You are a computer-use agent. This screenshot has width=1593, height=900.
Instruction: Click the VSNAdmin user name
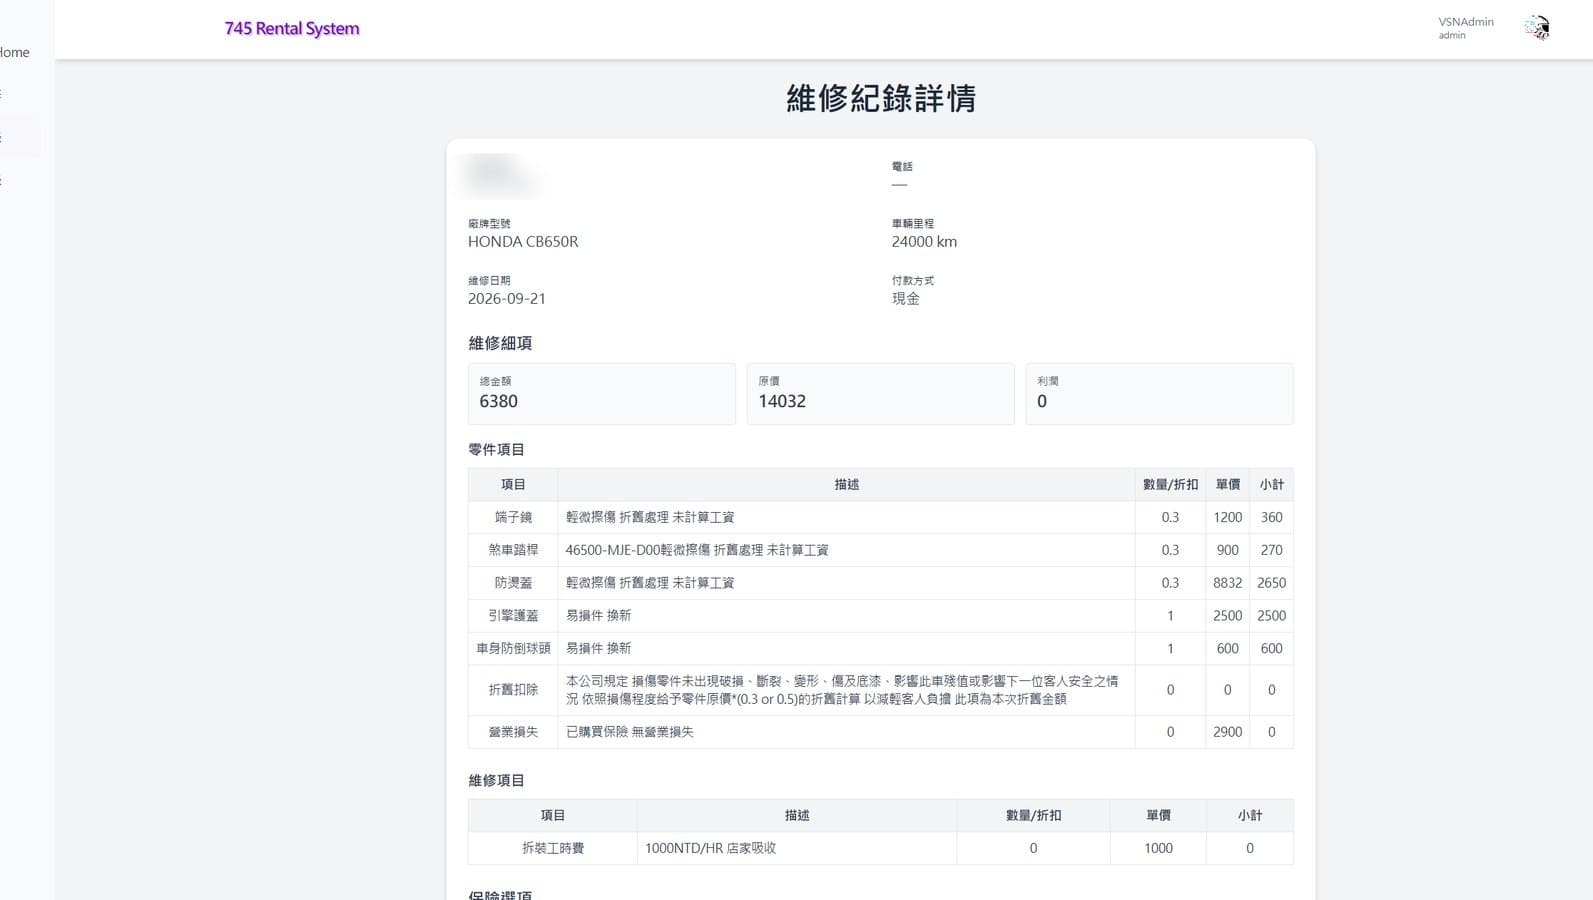coord(1466,22)
